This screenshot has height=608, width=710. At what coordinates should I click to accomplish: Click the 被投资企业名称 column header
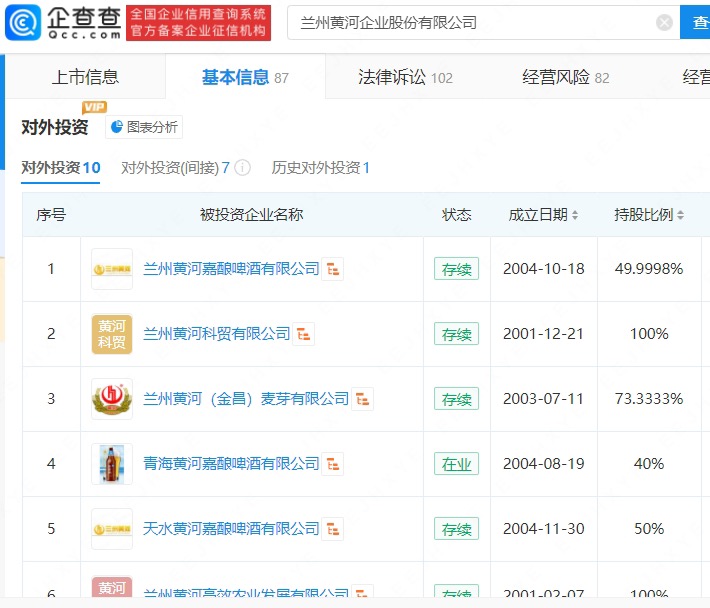252,215
